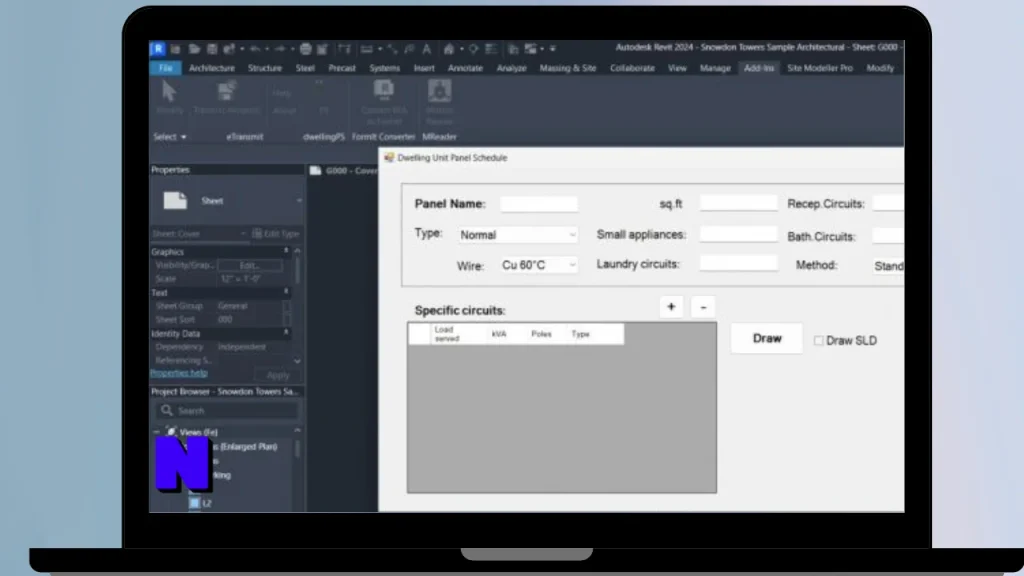Click the Transmit a Model icon
Image resolution: width=1024 pixels, height=576 pixels.
click(227, 91)
